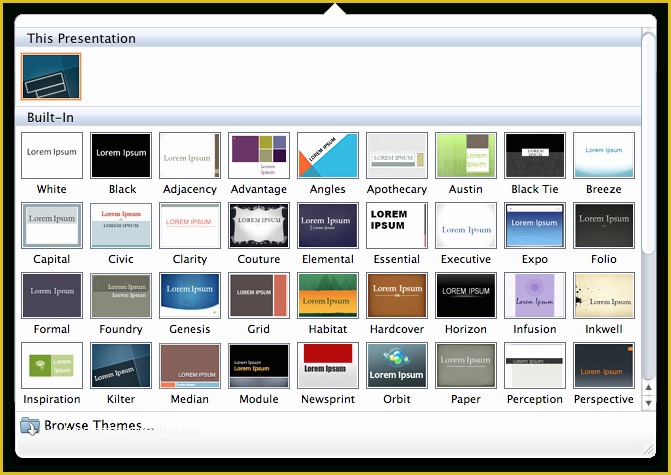Pick the Adjacency theme thumbnail
Image resolution: width=671 pixels, height=475 pixels.
190,155
